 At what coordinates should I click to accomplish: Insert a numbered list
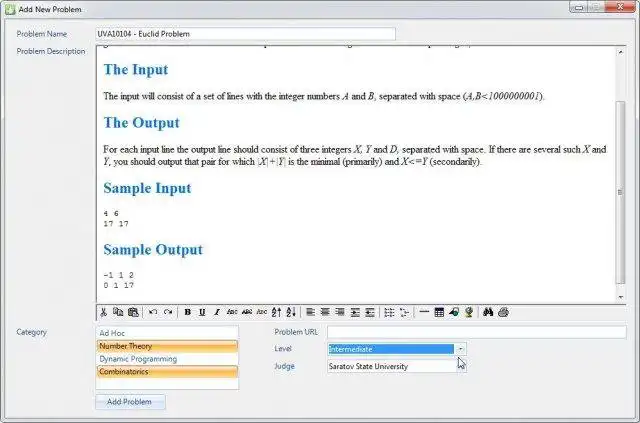389,312
